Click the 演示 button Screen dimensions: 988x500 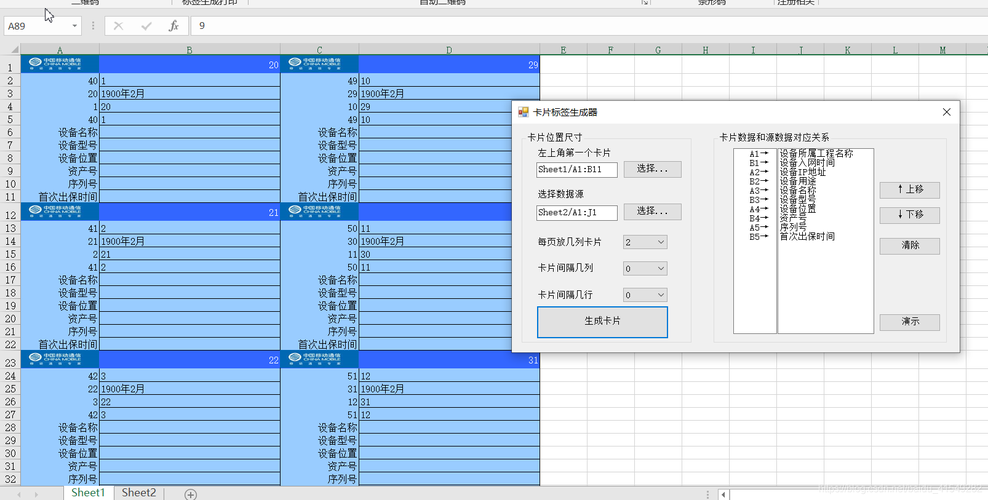[x=910, y=322]
